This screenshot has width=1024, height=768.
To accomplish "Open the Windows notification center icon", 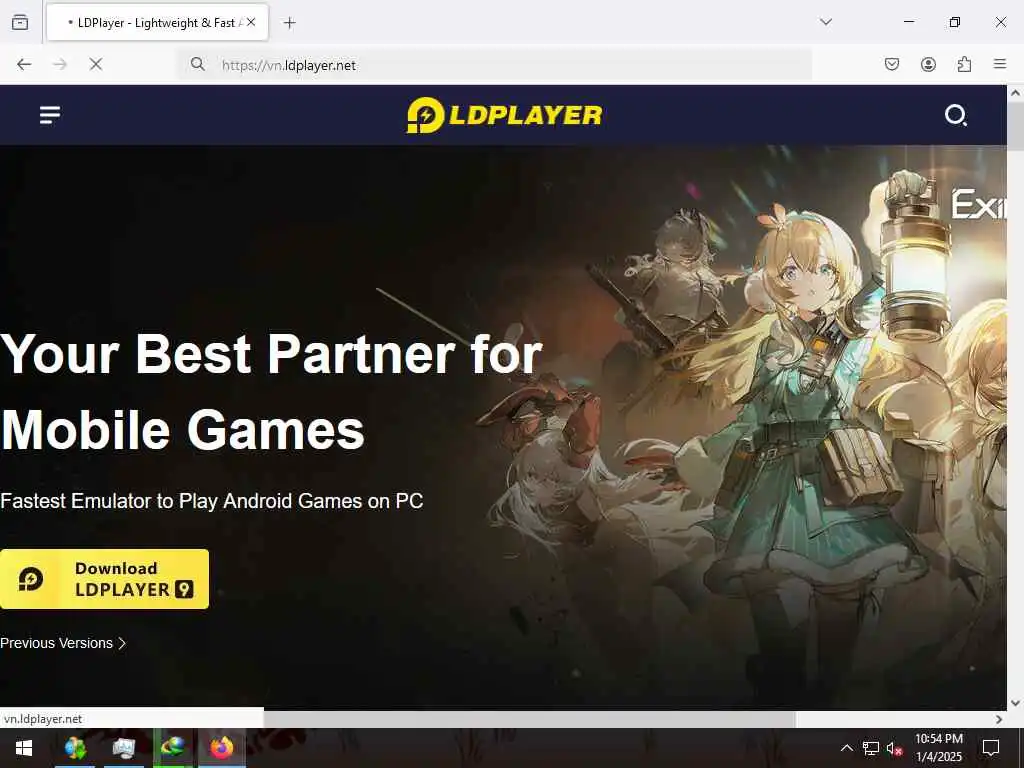I will point(991,748).
